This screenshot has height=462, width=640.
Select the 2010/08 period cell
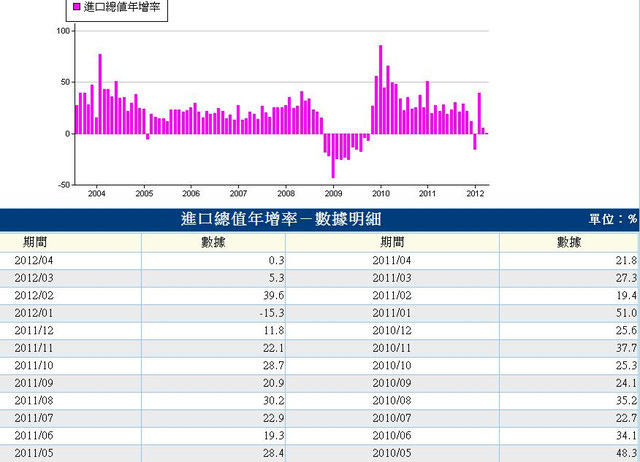click(392, 401)
